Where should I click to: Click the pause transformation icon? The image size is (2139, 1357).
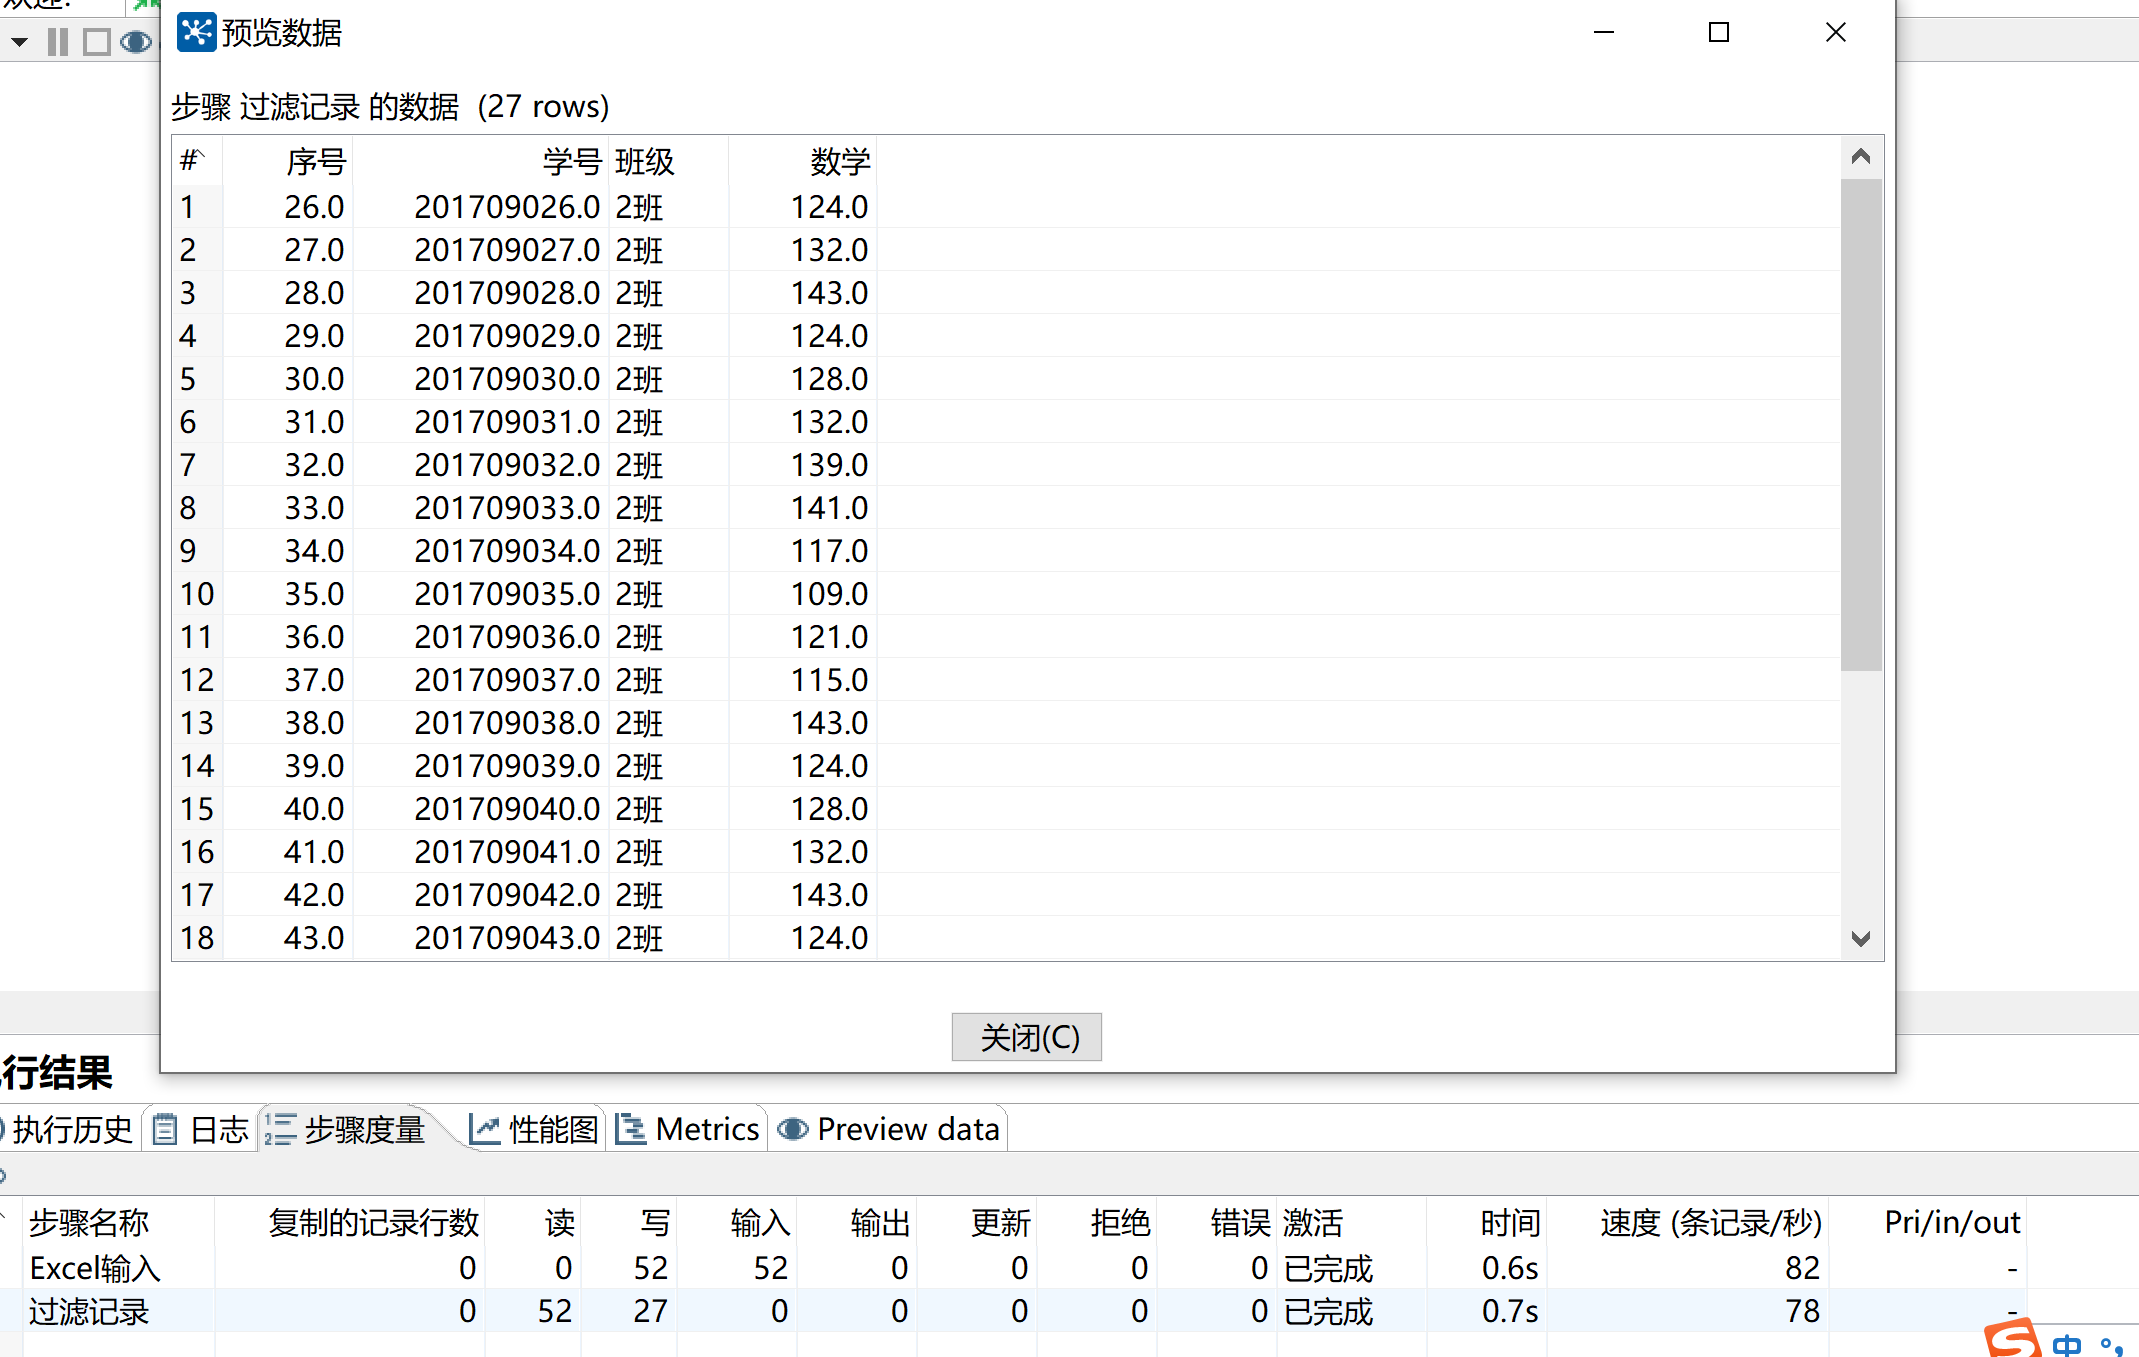(x=58, y=42)
